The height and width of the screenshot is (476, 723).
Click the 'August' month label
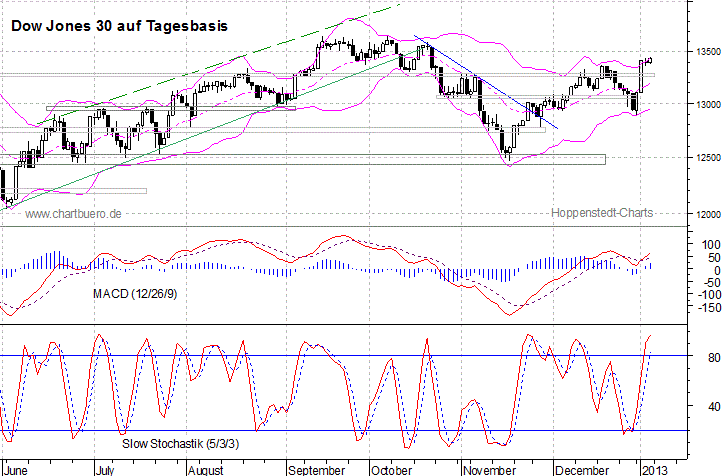[206, 470]
